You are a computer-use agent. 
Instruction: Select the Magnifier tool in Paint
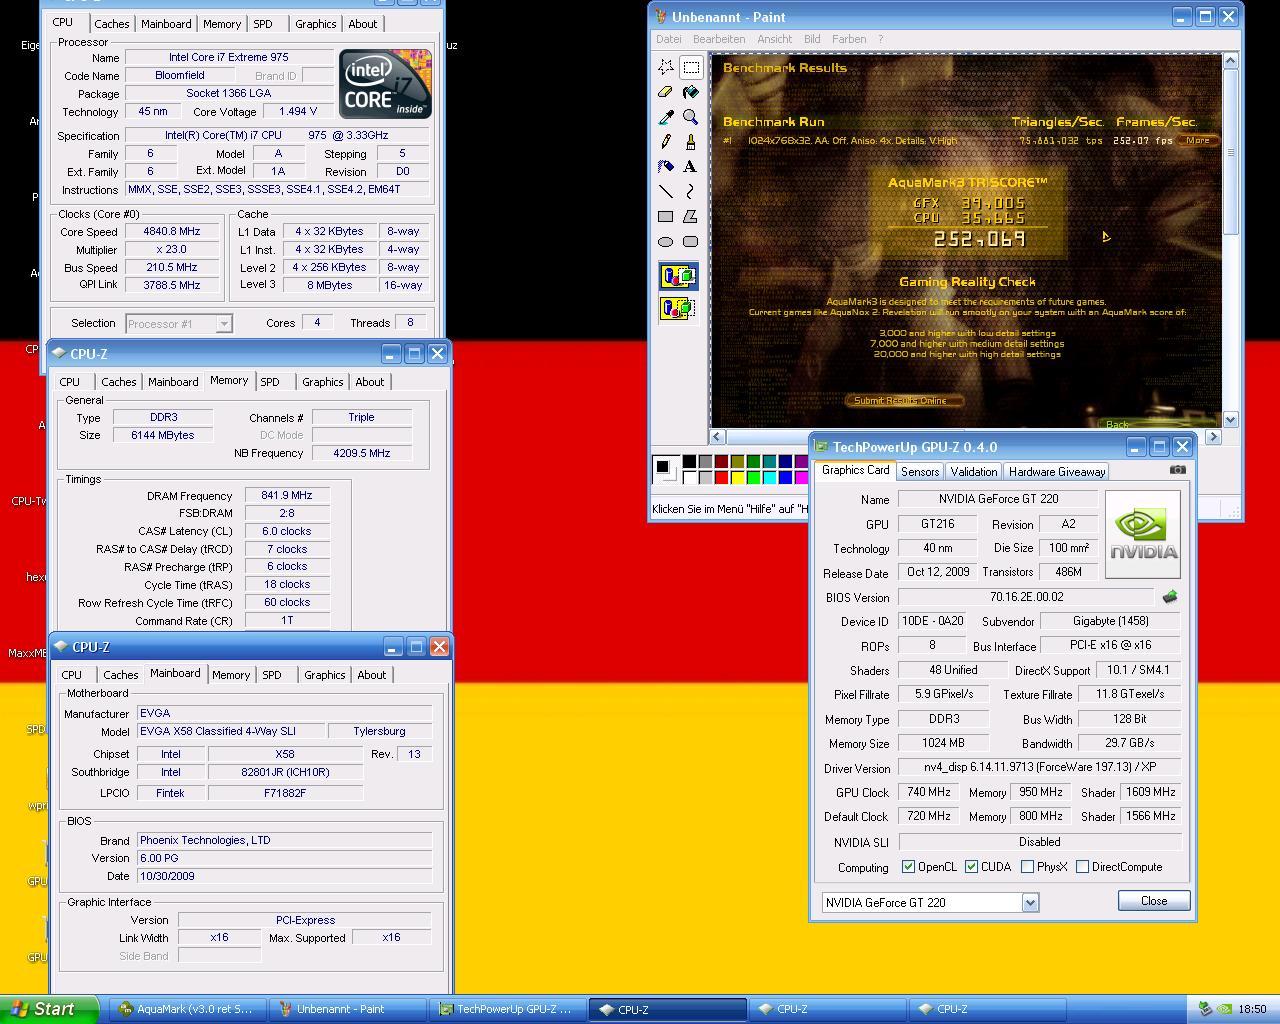[691, 117]
